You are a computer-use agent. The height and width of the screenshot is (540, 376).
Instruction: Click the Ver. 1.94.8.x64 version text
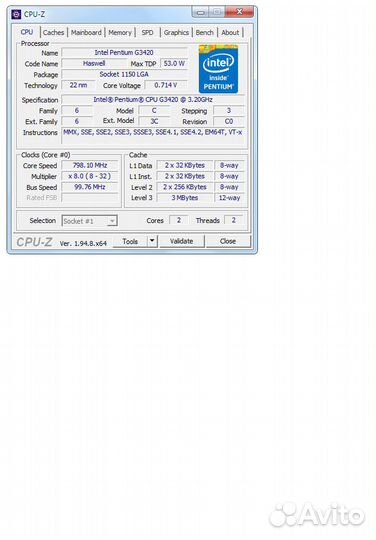[x=83, y=243]
